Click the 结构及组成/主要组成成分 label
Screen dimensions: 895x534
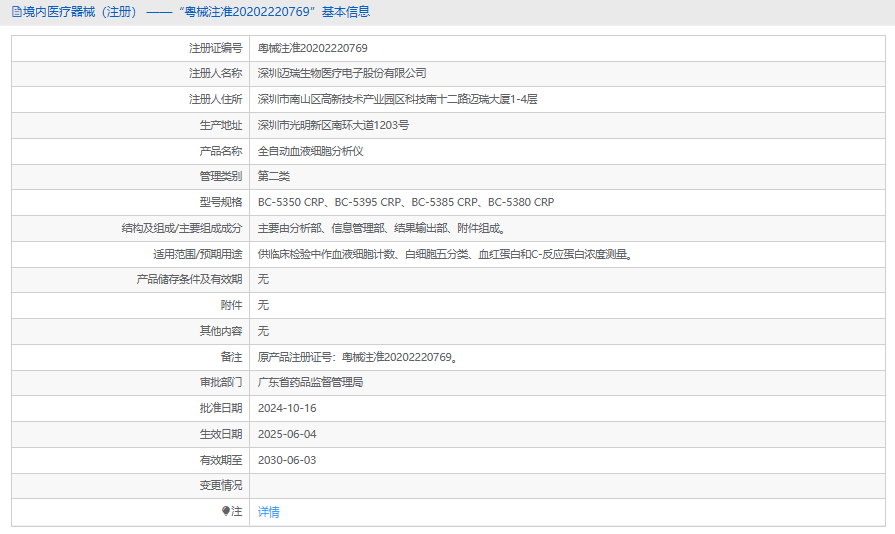(x=182, y=228)
